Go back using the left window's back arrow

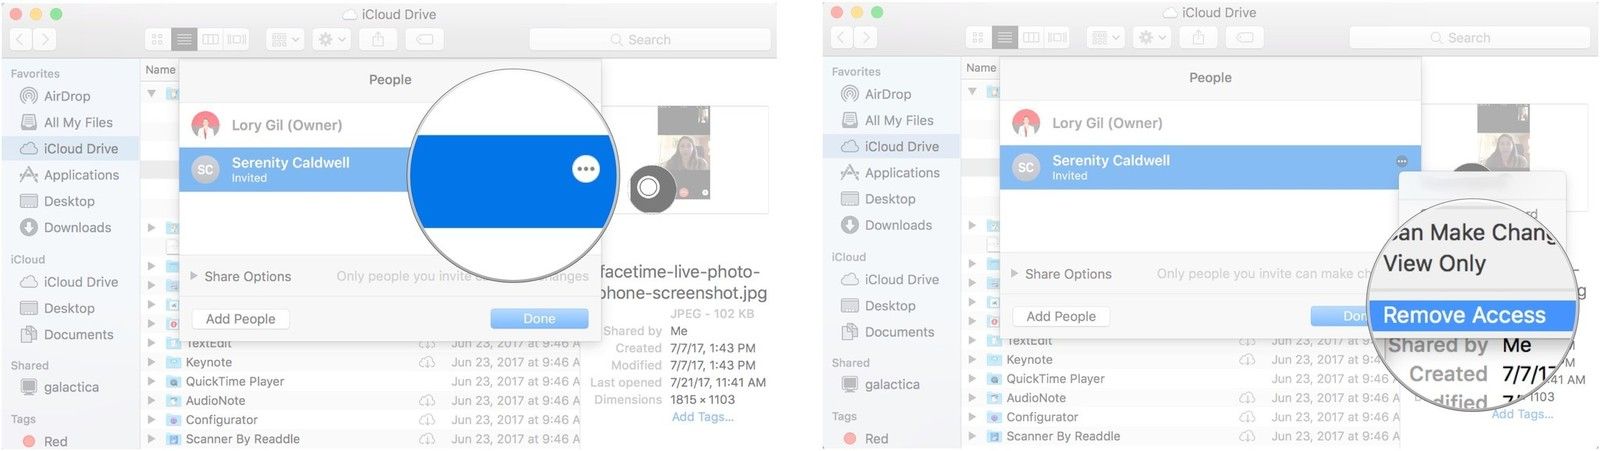21,39
